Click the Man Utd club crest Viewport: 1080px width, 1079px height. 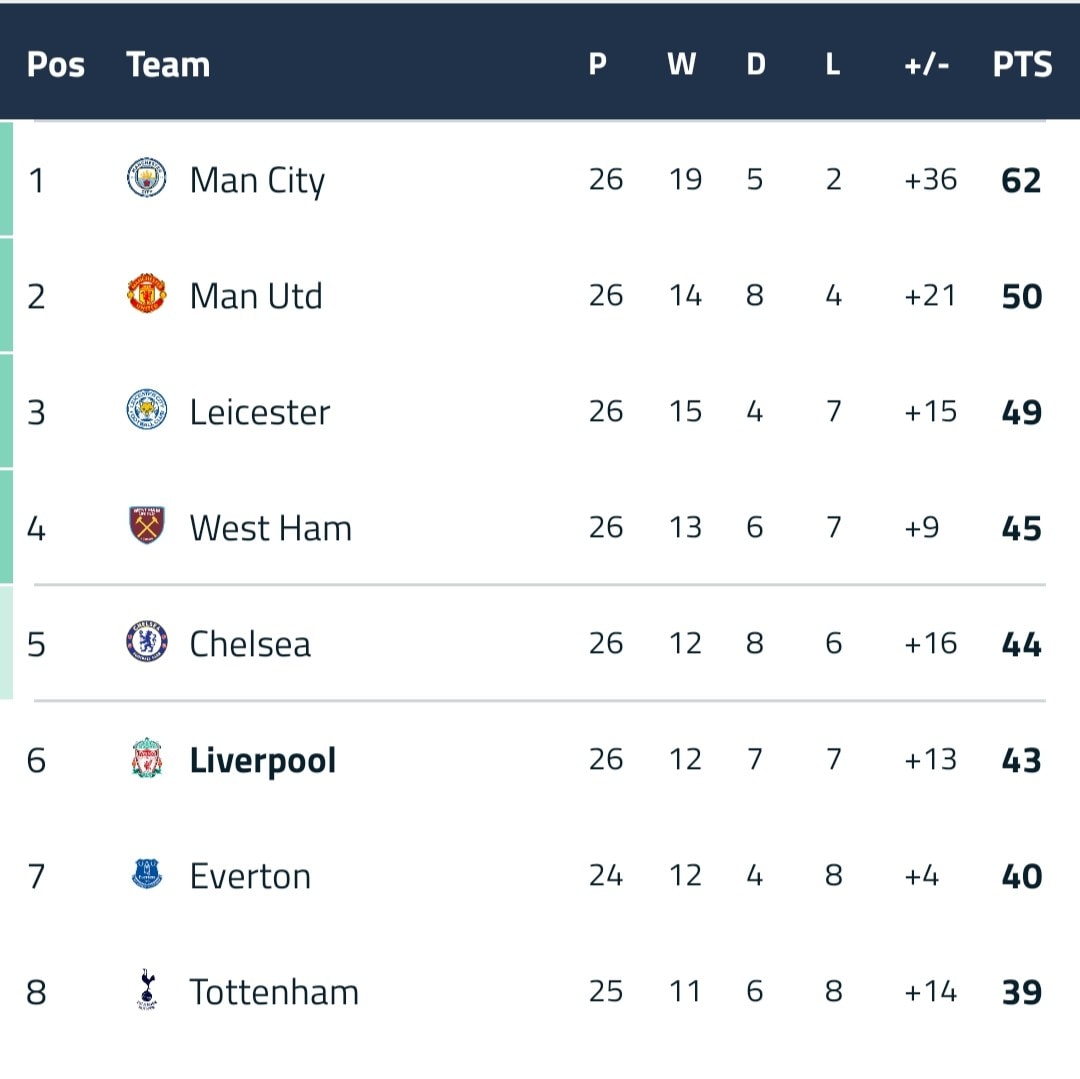[x=147, y=294]
